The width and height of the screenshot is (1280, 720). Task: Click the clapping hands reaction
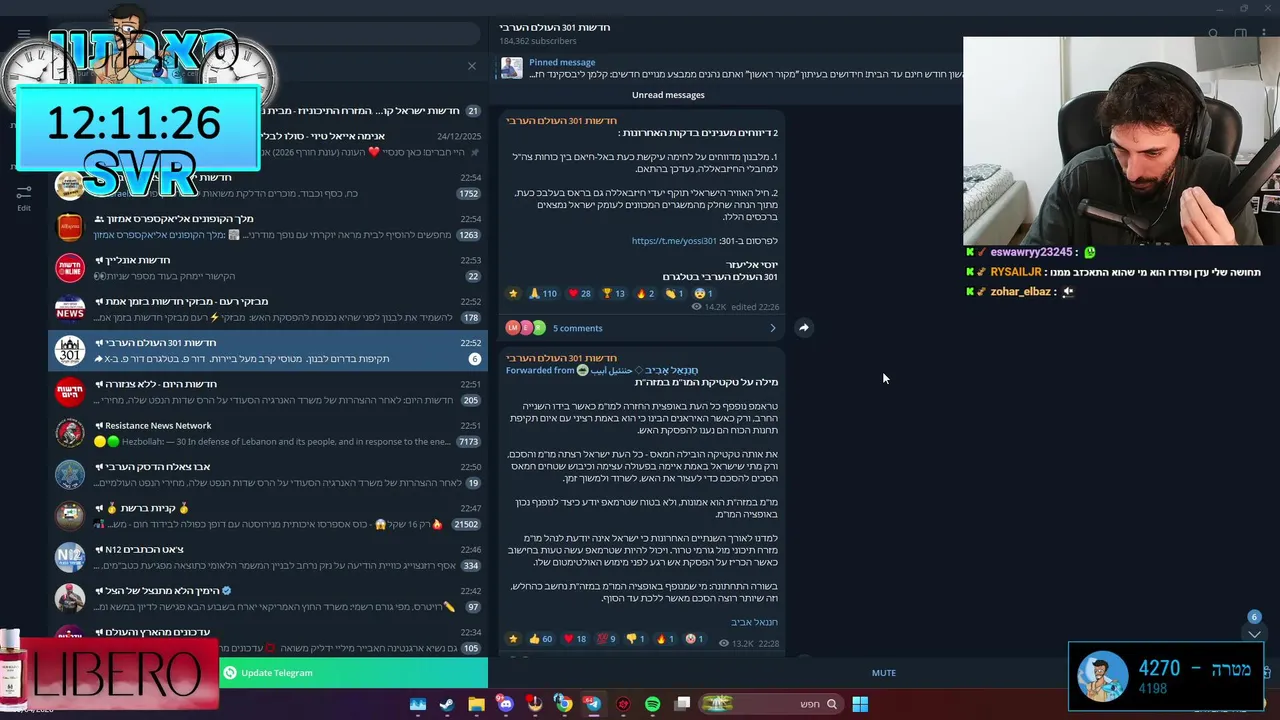675,294
